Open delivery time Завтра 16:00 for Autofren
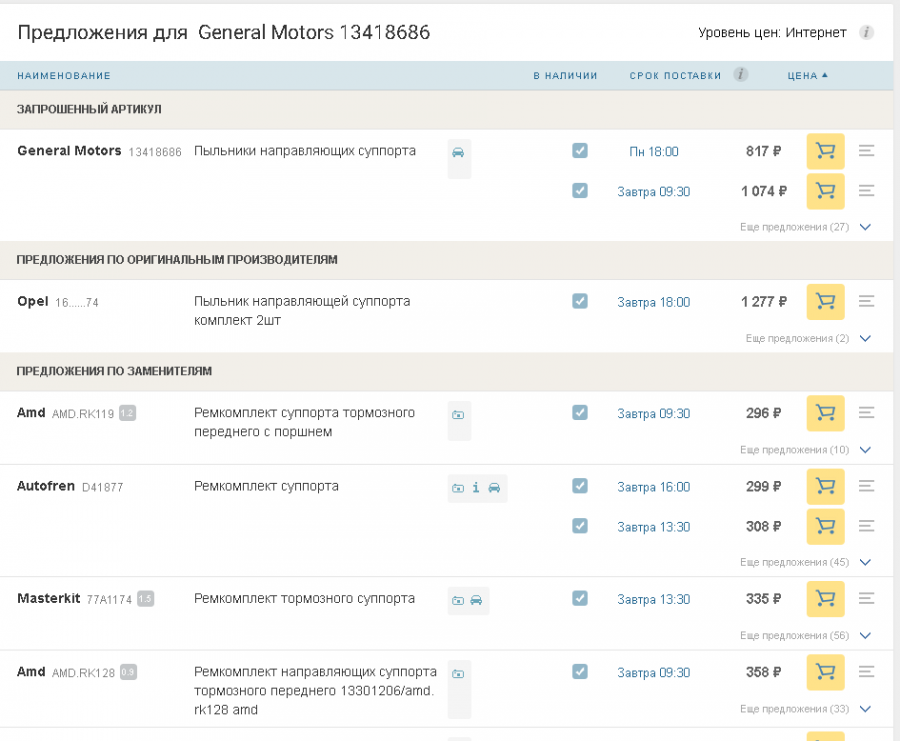900x741 pixels. pos(654,487)
